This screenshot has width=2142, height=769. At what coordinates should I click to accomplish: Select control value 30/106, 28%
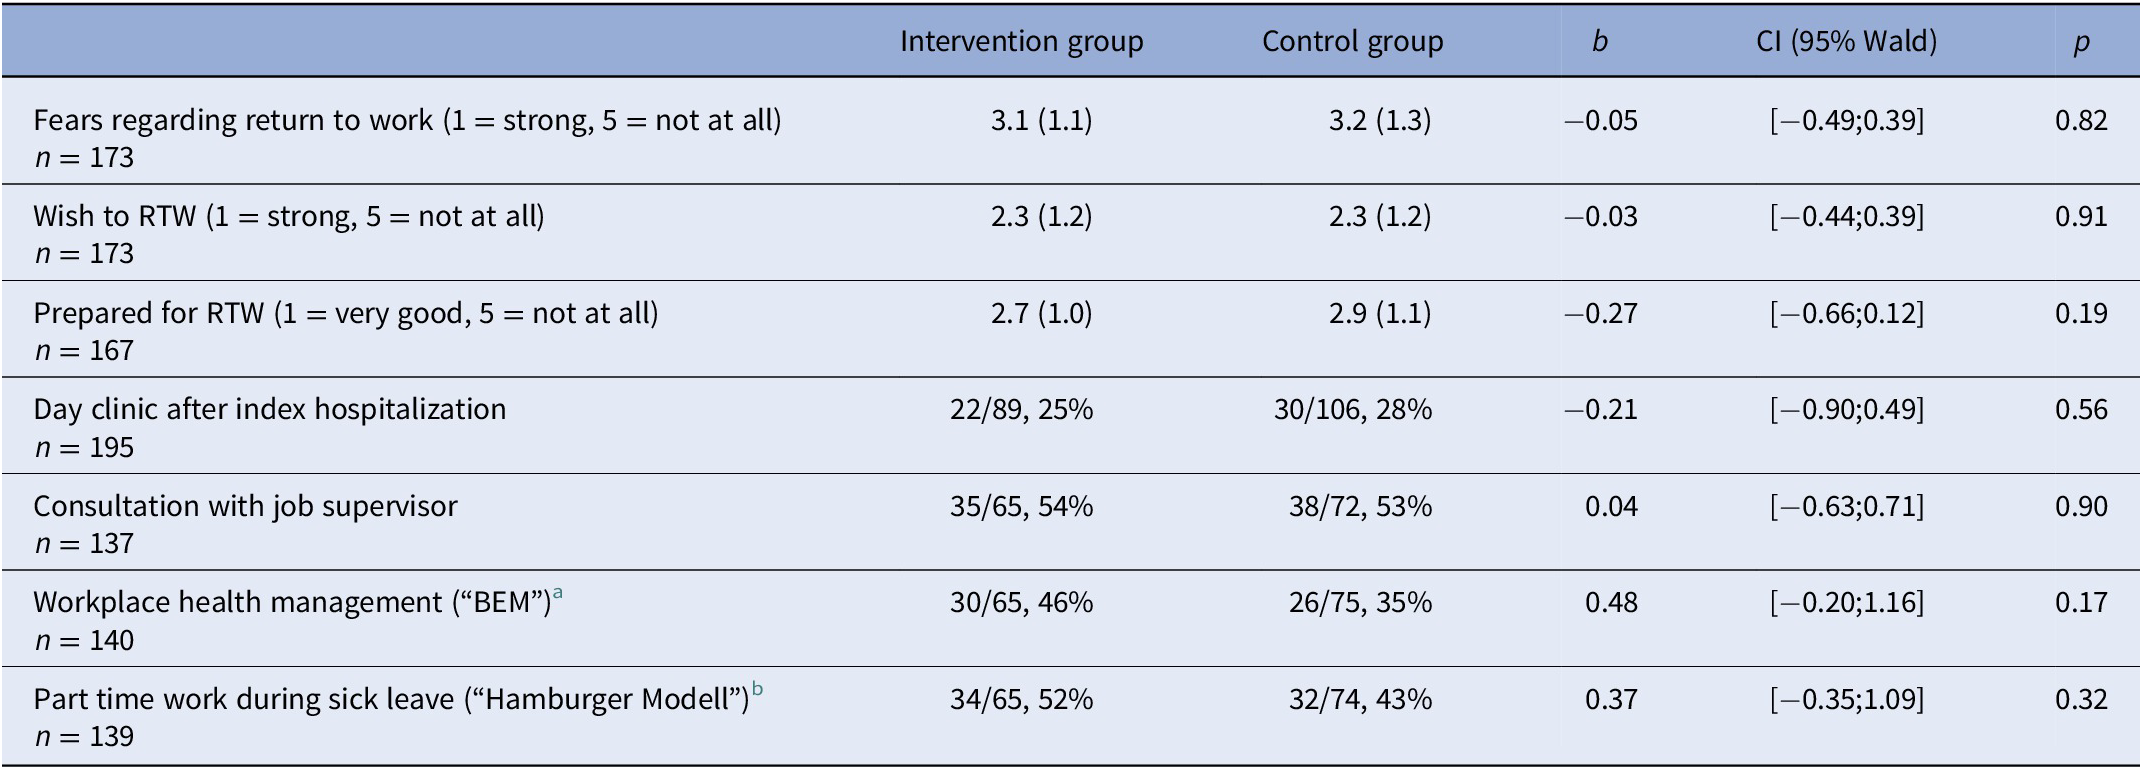coord(1352,409)
